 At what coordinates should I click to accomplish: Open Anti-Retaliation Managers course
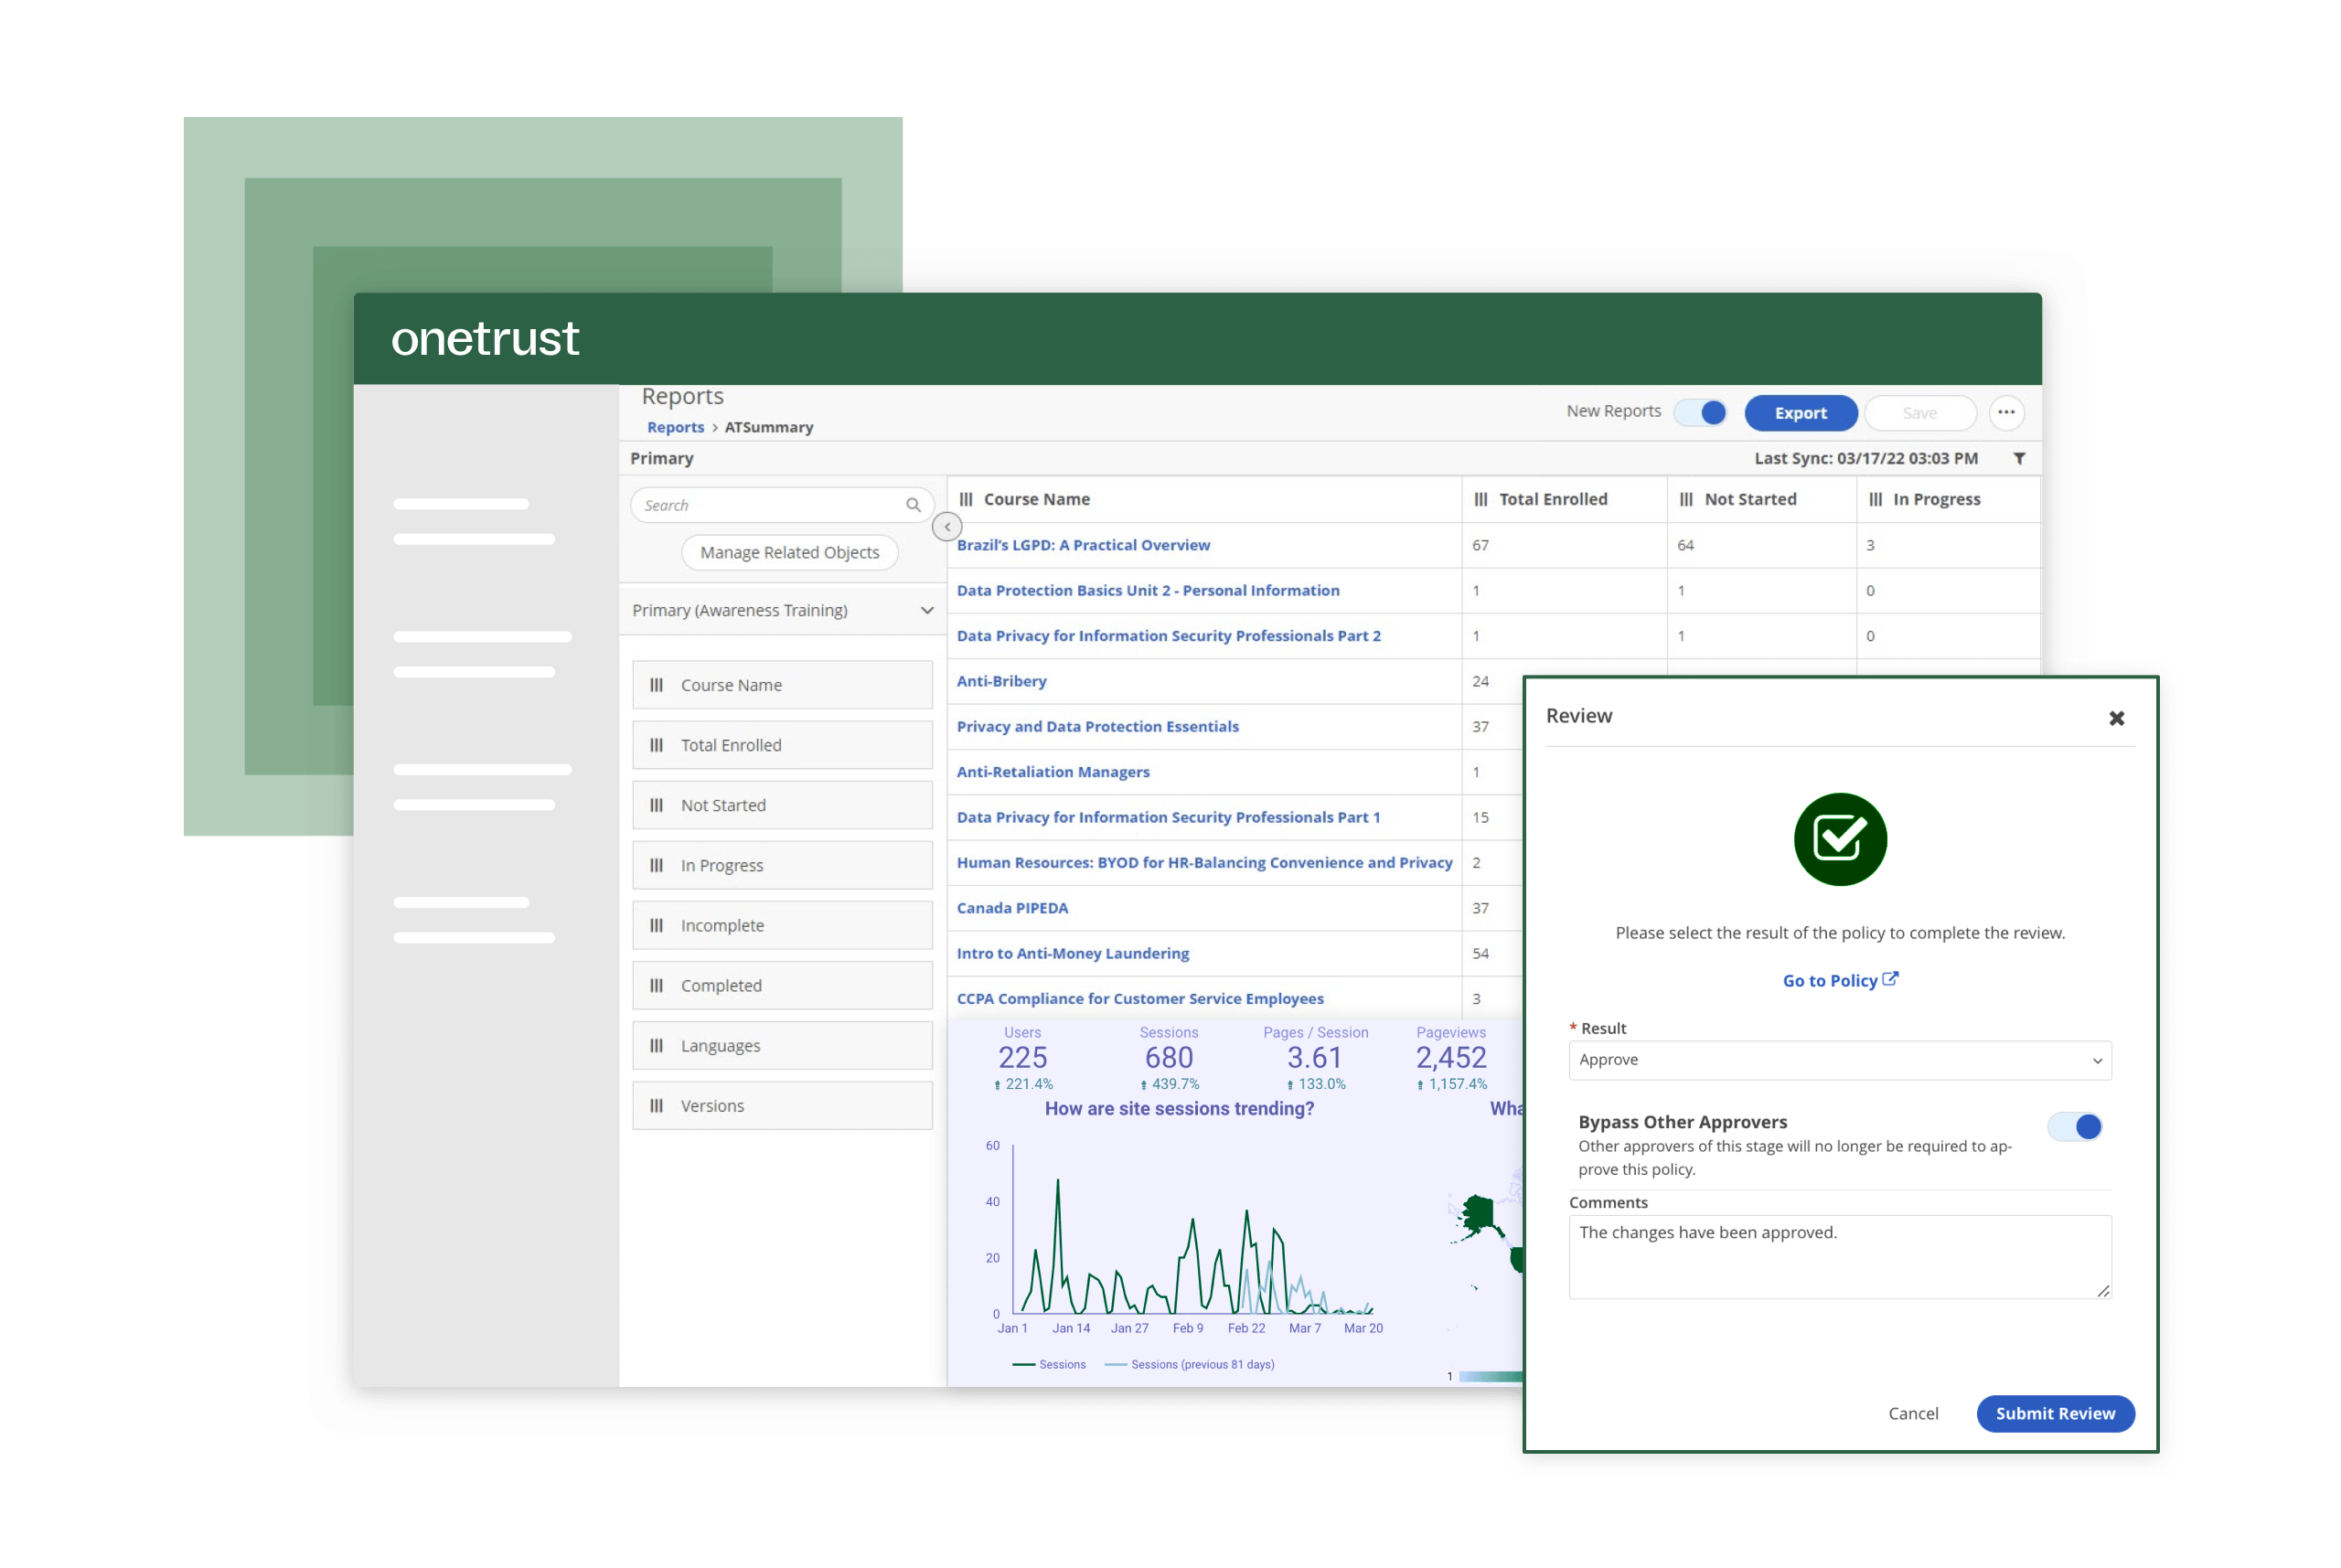(1052, 772)
